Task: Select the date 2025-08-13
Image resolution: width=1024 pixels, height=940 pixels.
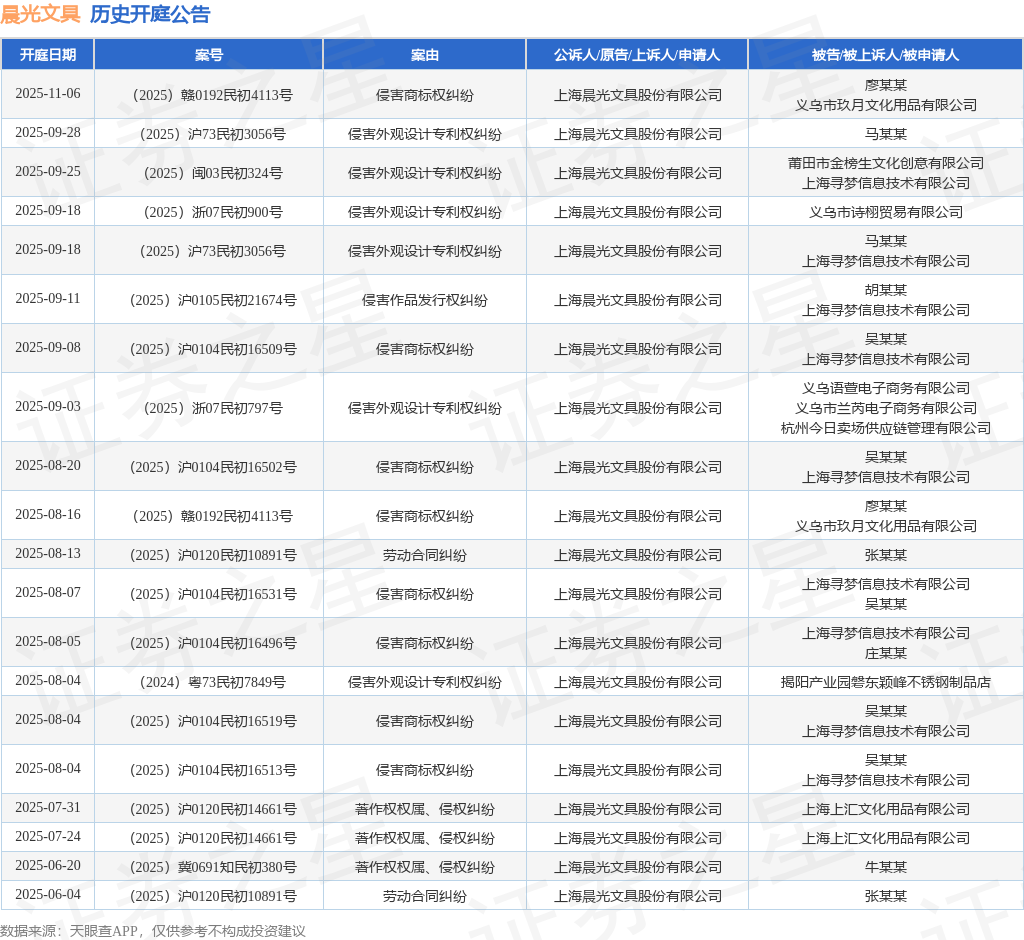Action: (48, 553)
